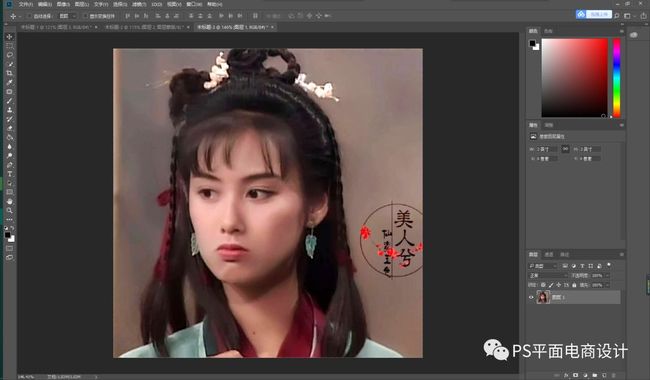This screenshot has height=380, width=650.
Task: Create new adjustment layer
Action: click(585, 375)
